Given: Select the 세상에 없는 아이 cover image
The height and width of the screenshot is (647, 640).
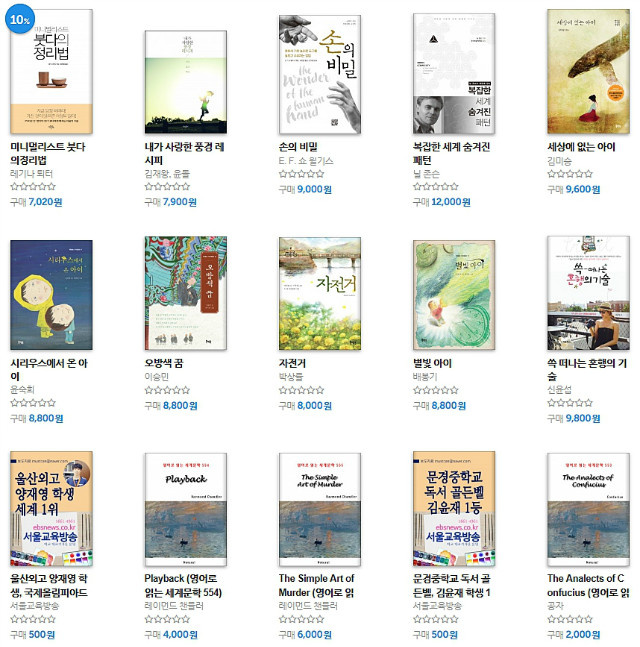Looking at the screenshot, I should point(588,71).
